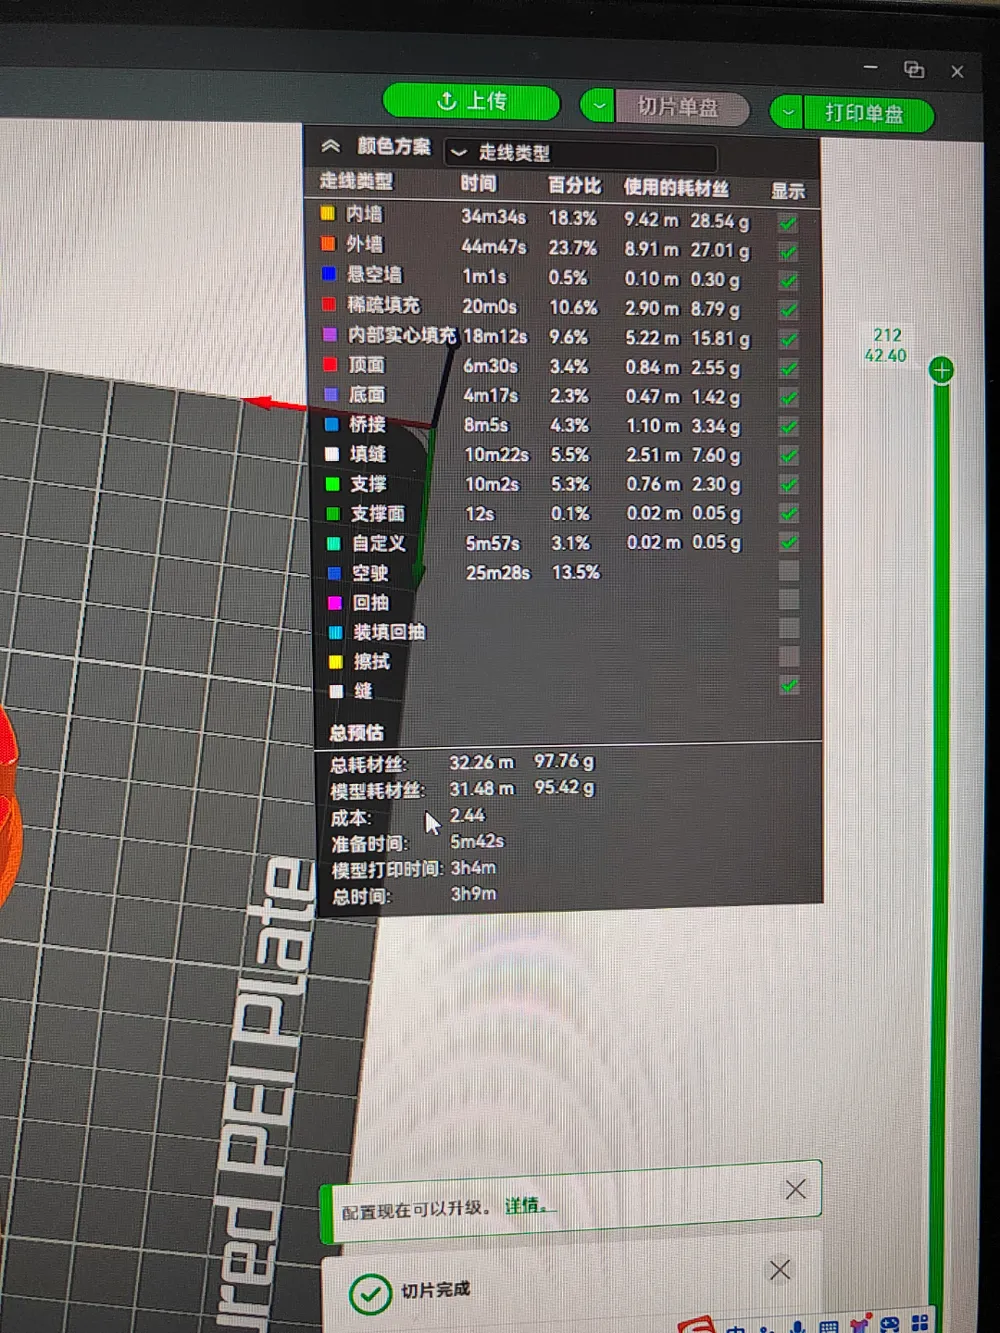Click the green checkmark icon by 切片完成
The height and width of the screenshot is (1333, 1000).
[x=370, y=1294]
